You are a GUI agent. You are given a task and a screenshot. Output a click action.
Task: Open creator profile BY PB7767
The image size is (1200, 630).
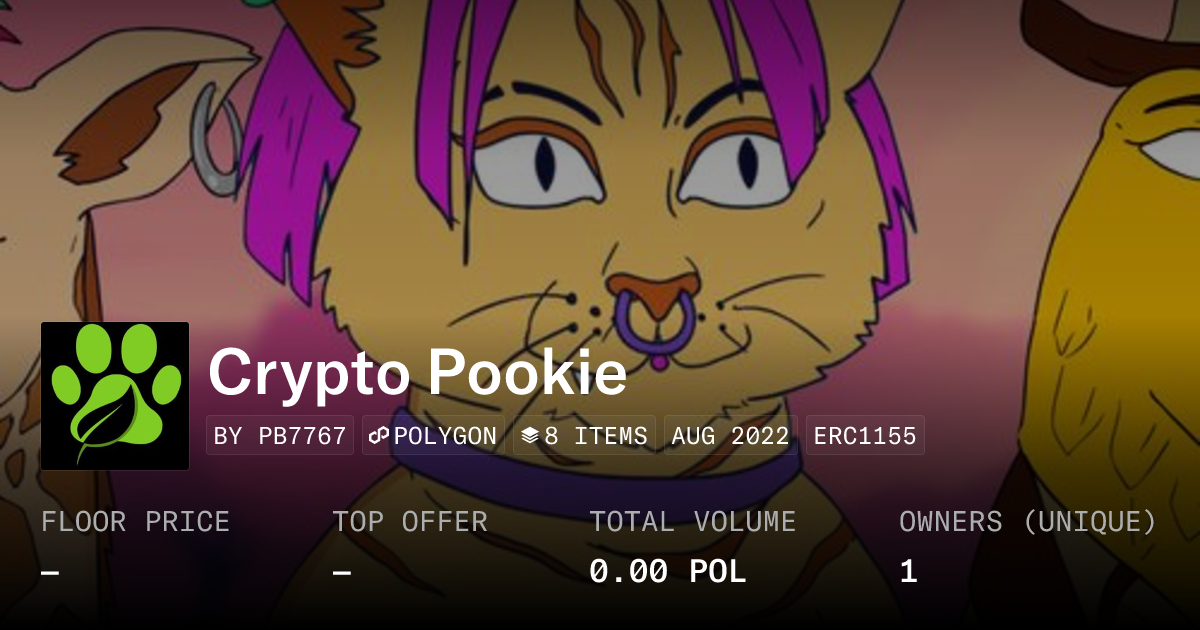[x=280, y=436]
